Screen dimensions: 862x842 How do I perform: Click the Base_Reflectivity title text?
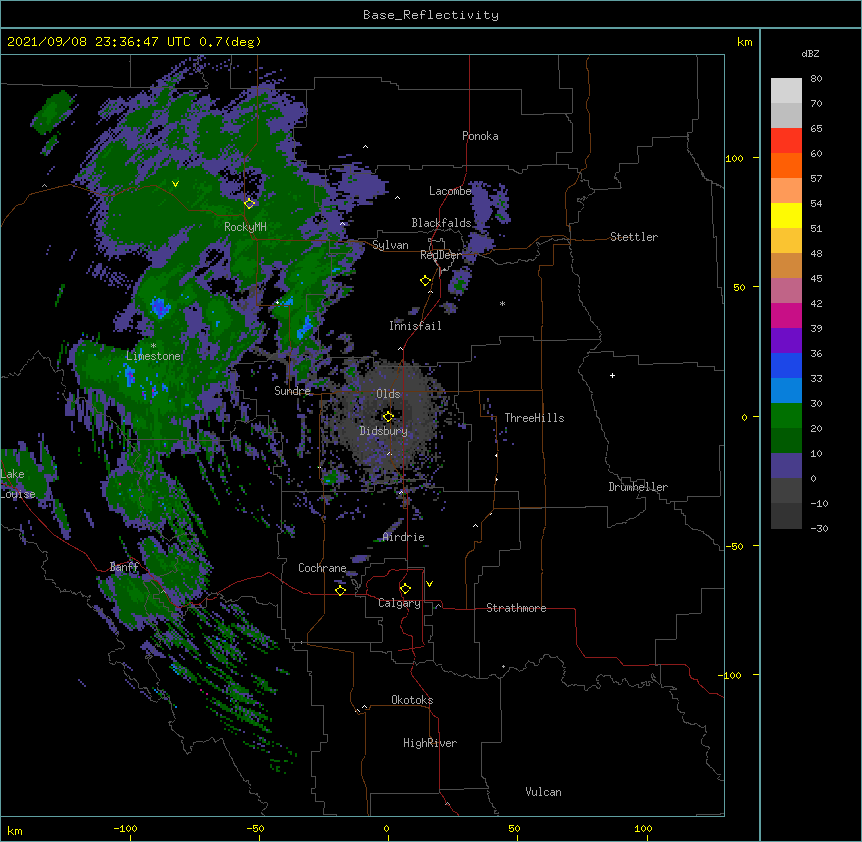pos(431,15)
